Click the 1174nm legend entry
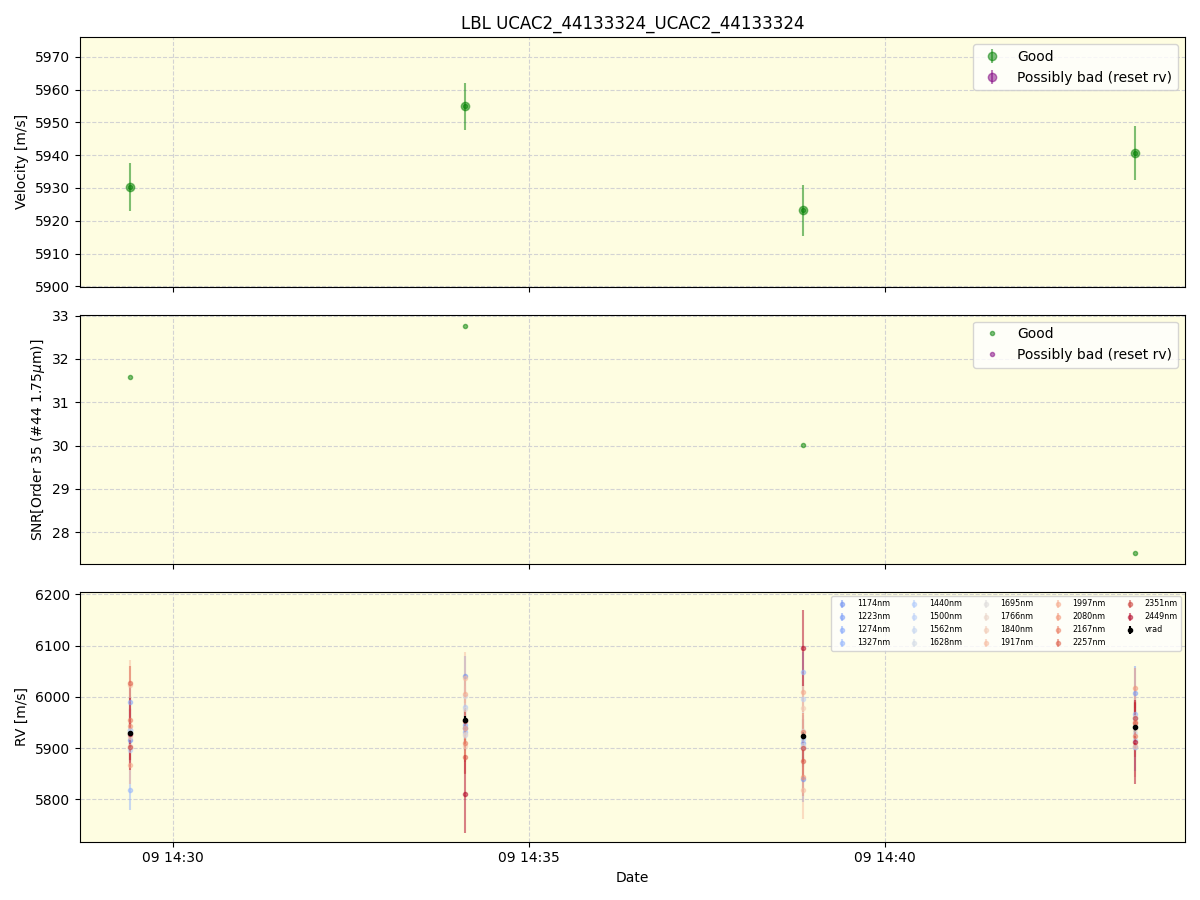This screenshot has height=900, width=1200. coord(873,604)
